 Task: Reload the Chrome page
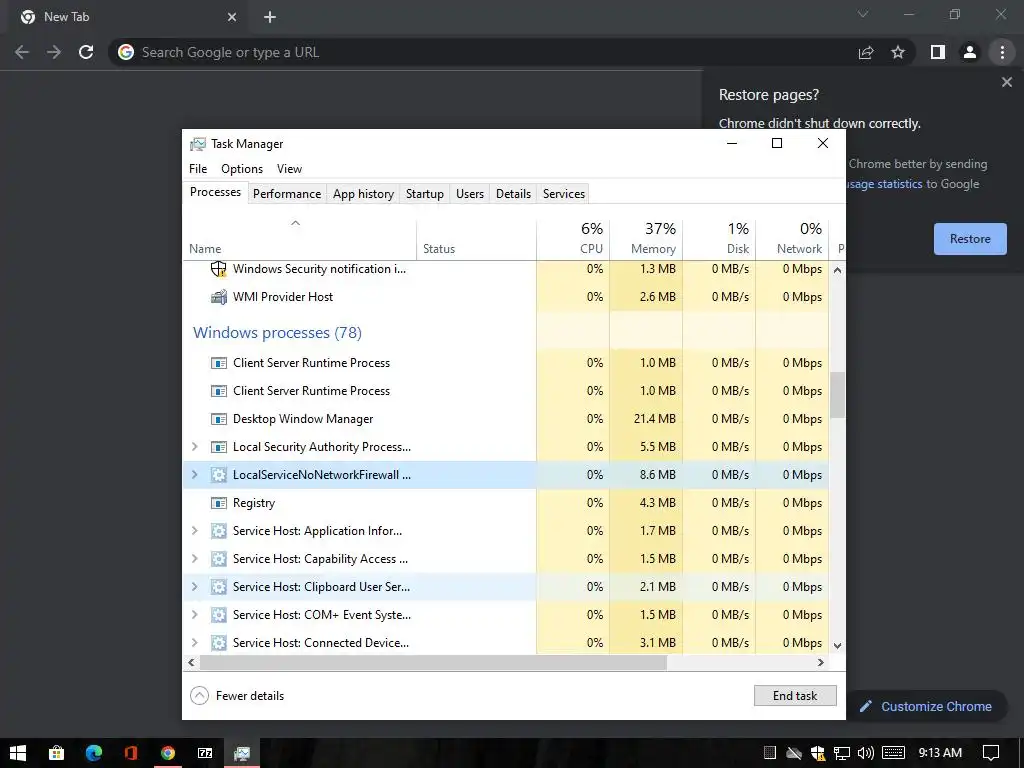click(x=86, y=52)
